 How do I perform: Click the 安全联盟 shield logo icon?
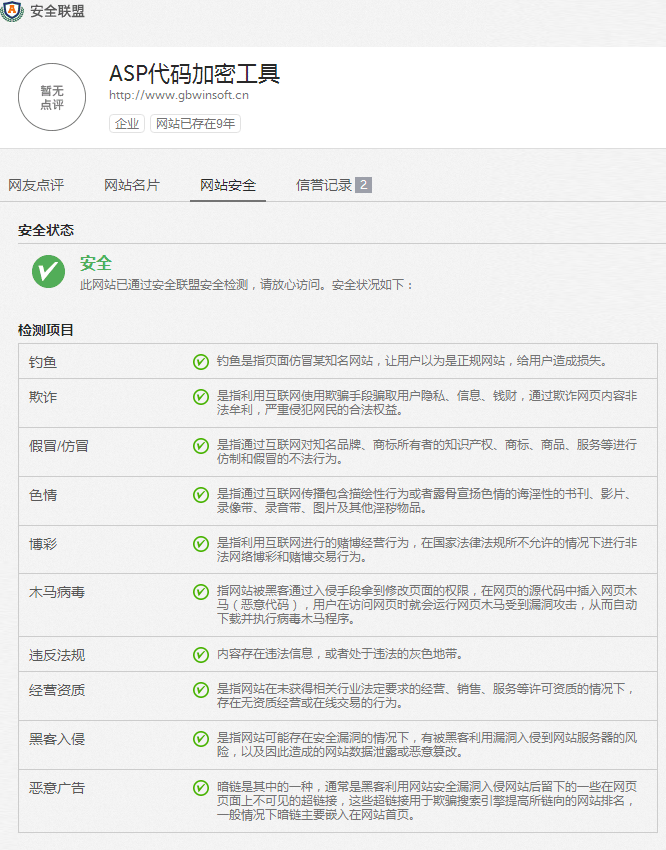coord(12,10)
